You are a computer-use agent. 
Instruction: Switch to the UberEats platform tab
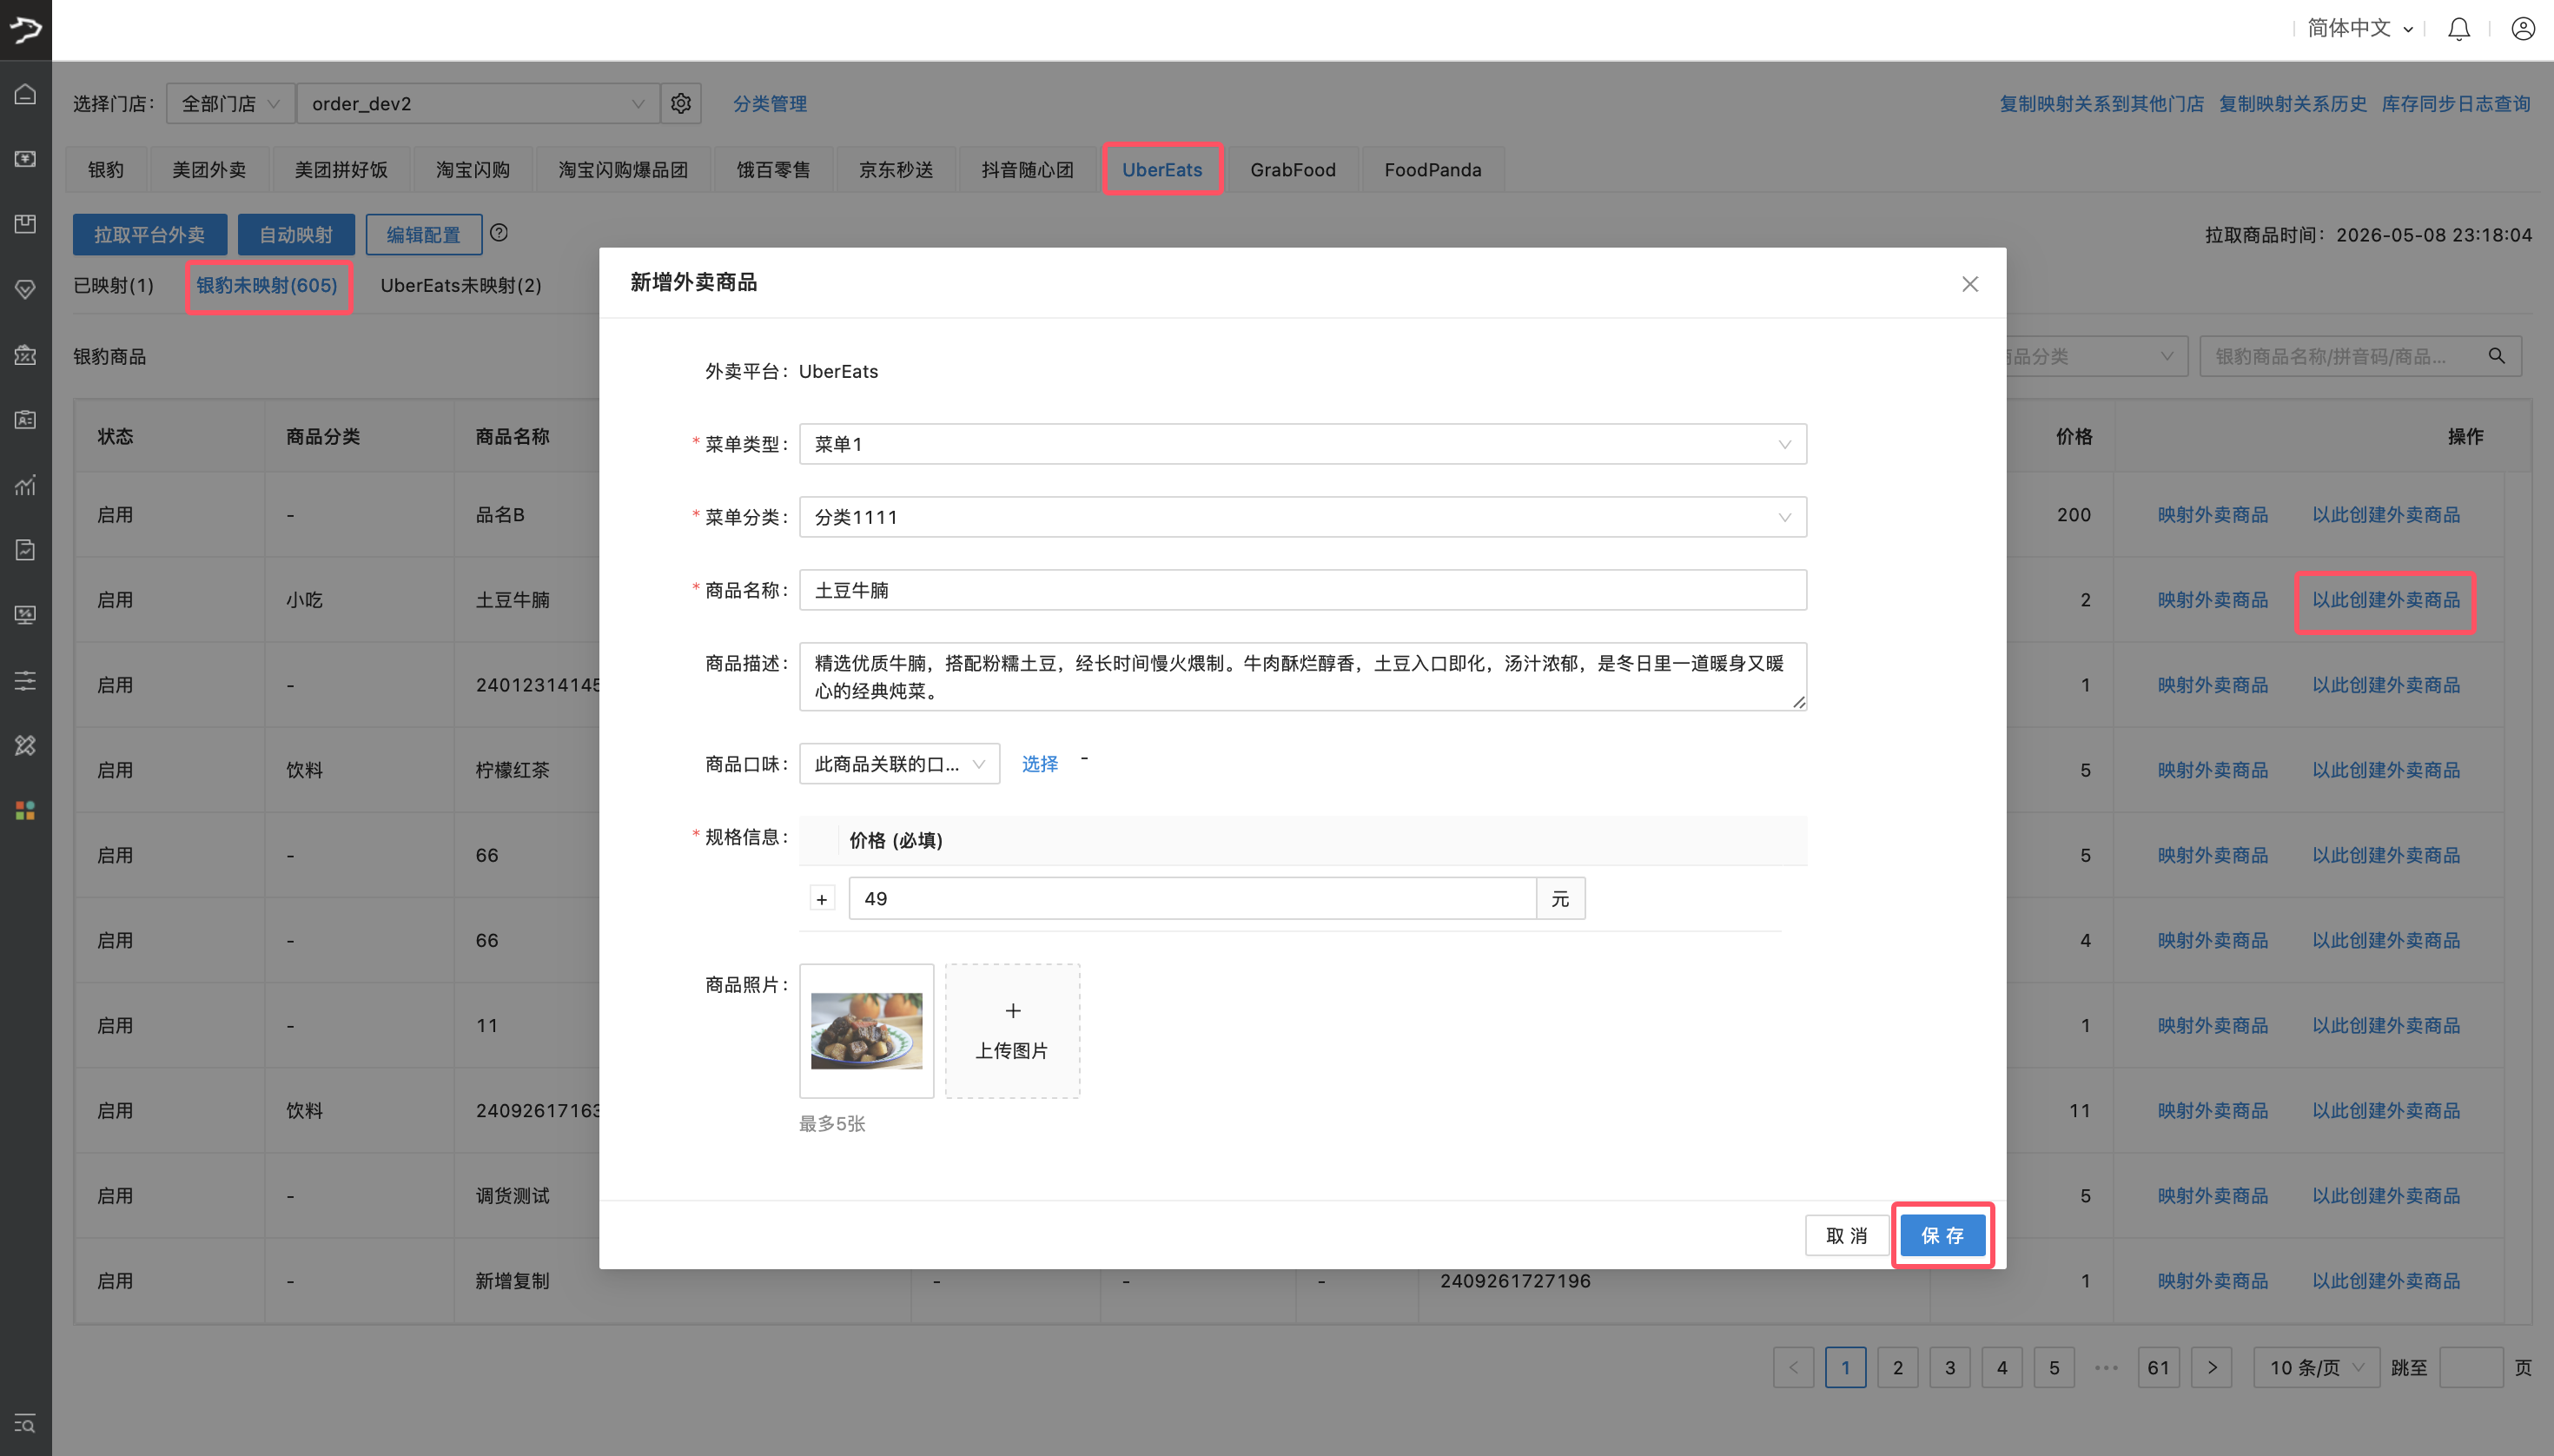[x=1162, y=169]
